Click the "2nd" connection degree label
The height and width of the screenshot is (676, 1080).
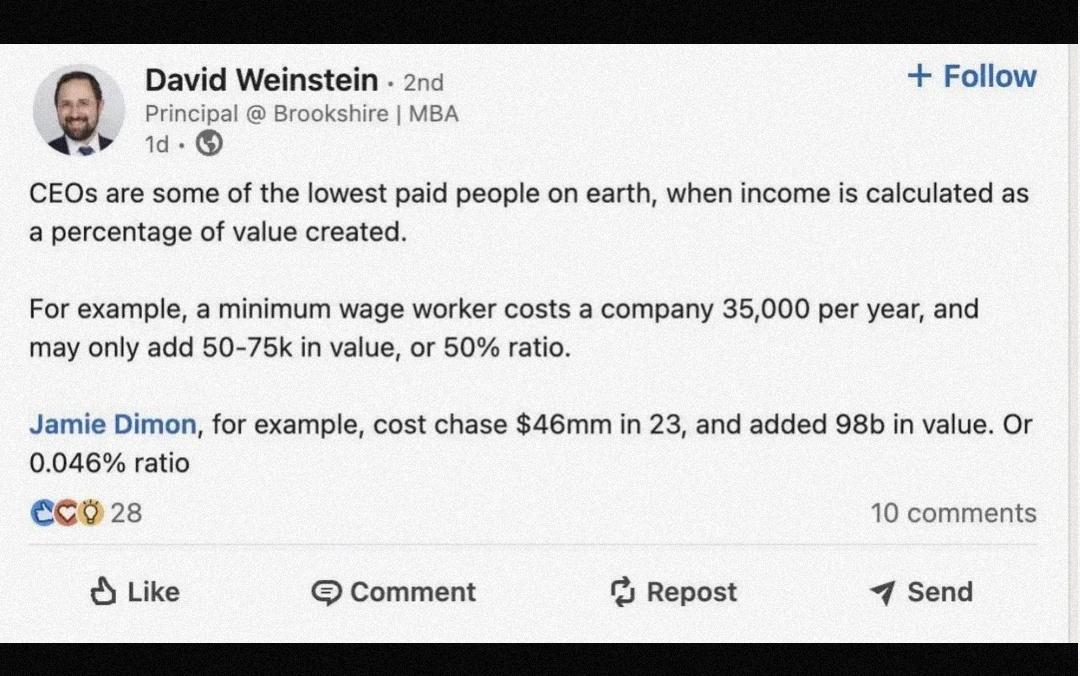point(423,82)
